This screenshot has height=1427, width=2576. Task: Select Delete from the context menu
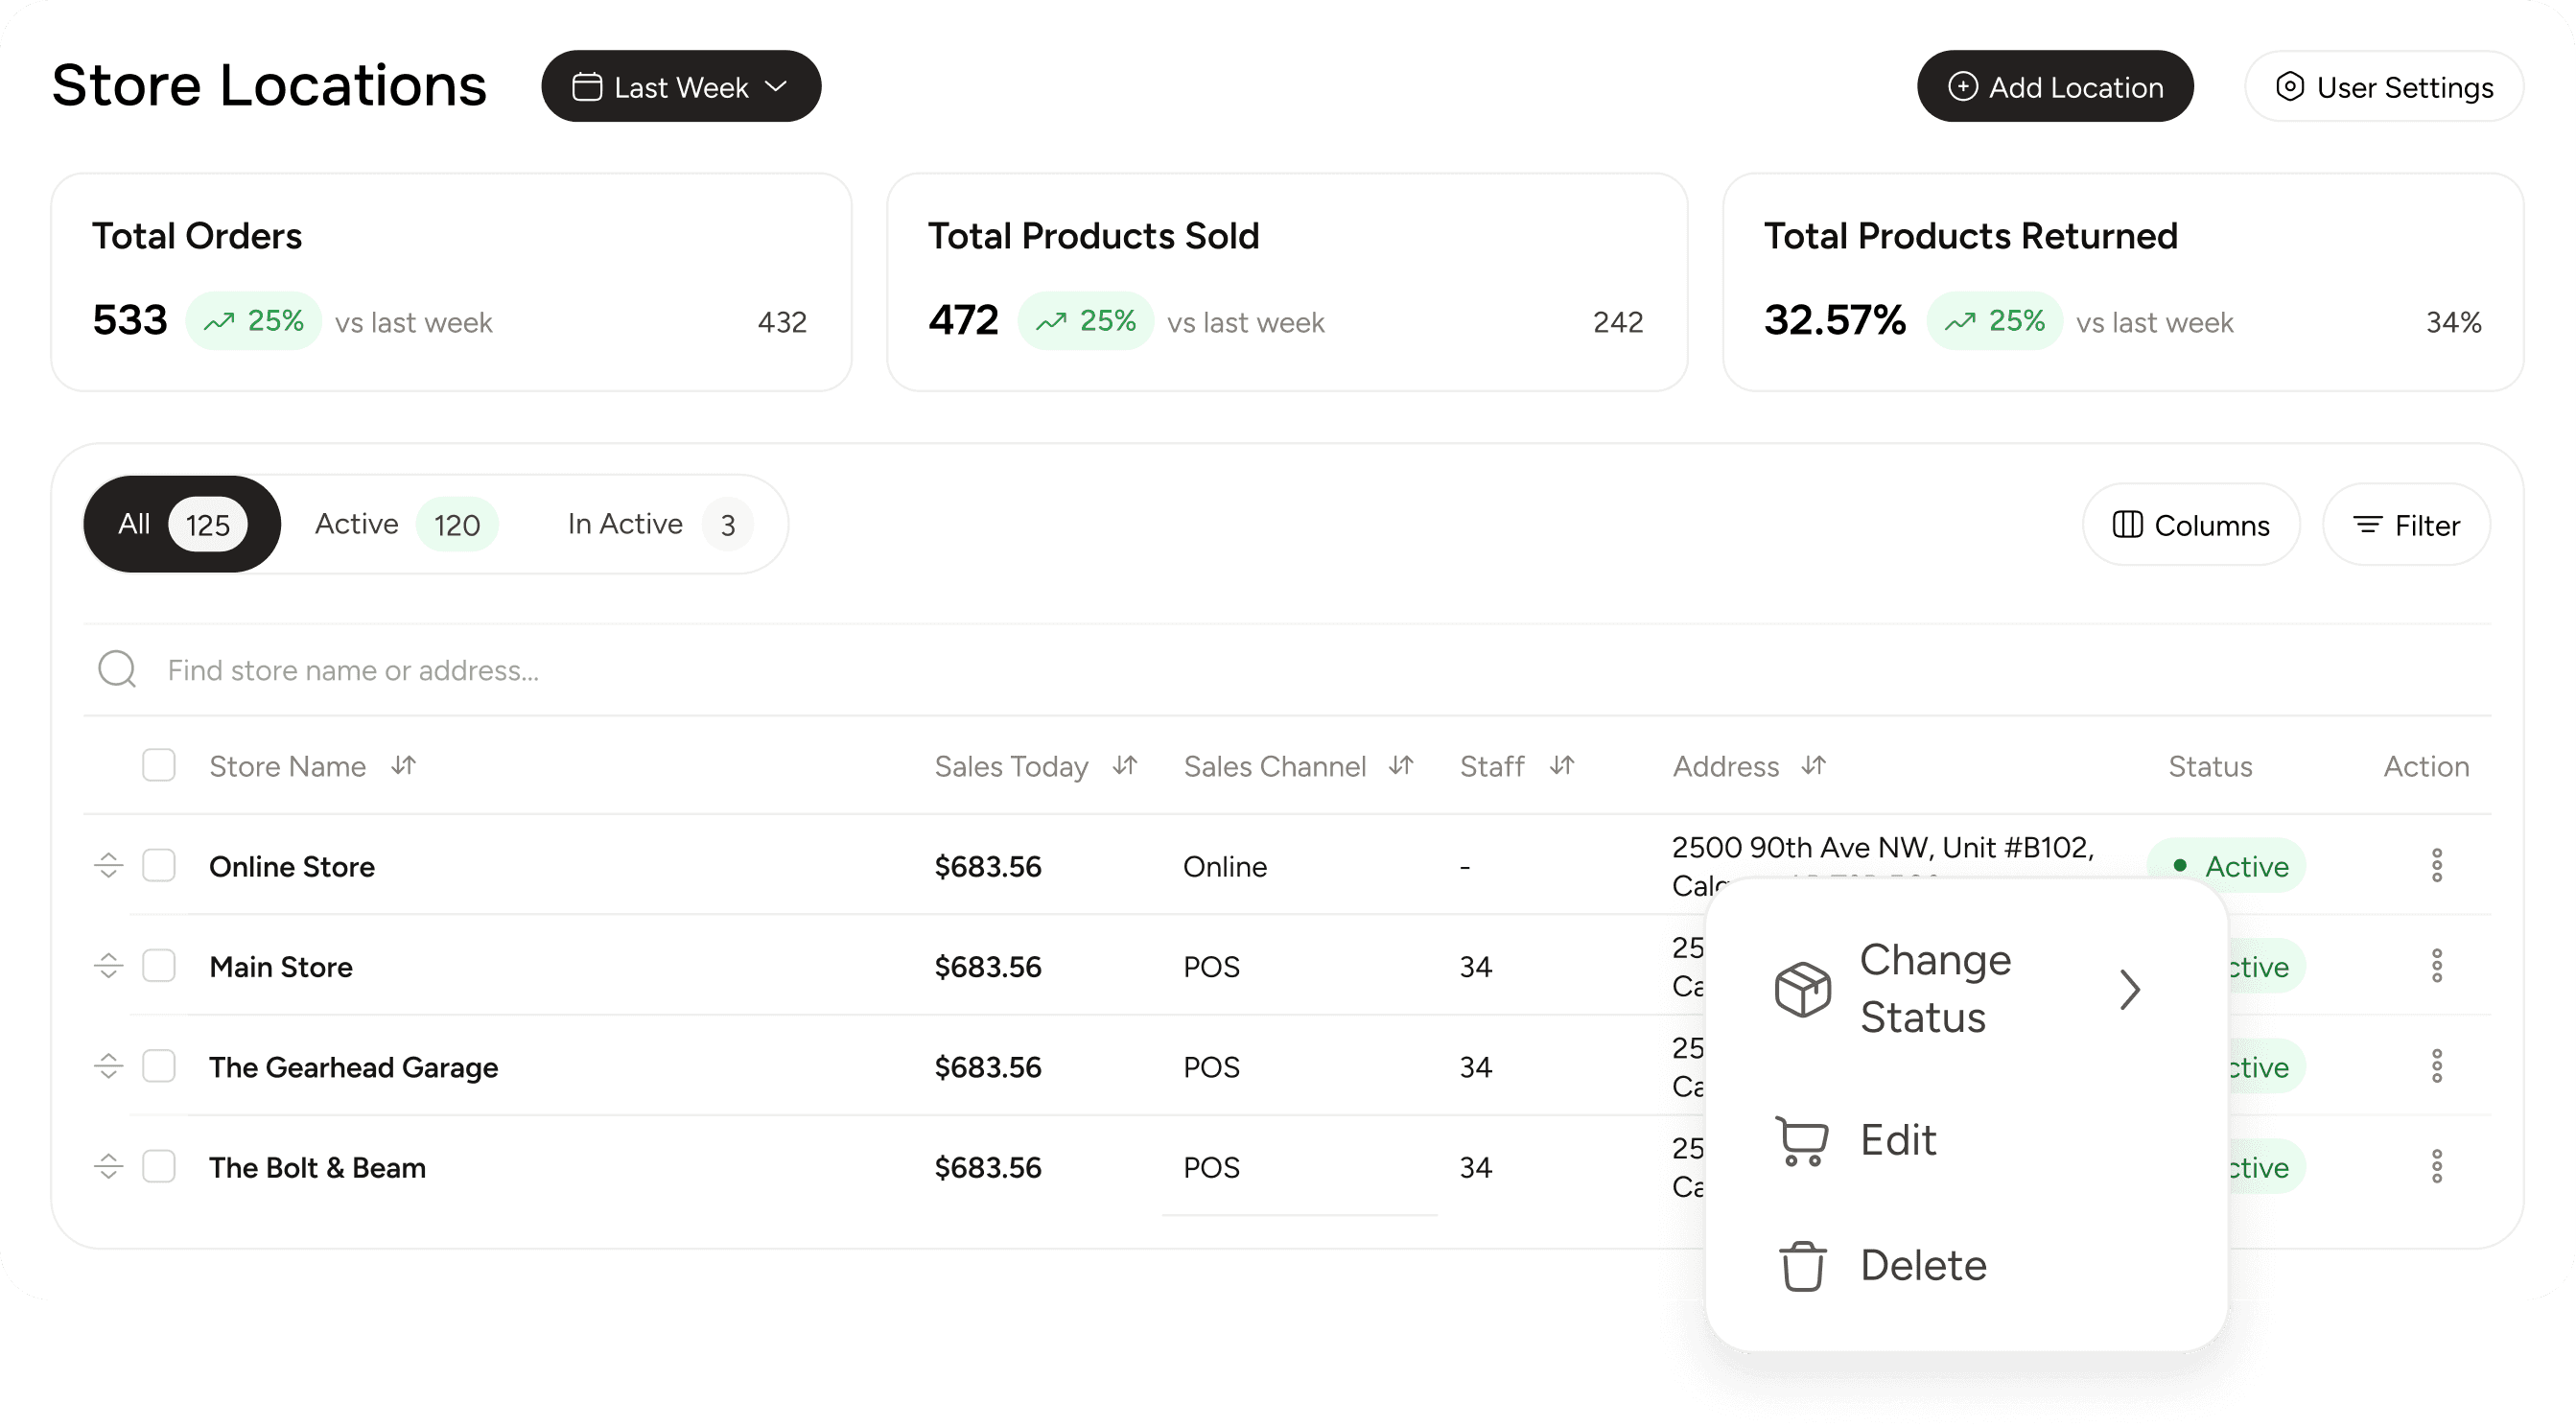1922,1265
